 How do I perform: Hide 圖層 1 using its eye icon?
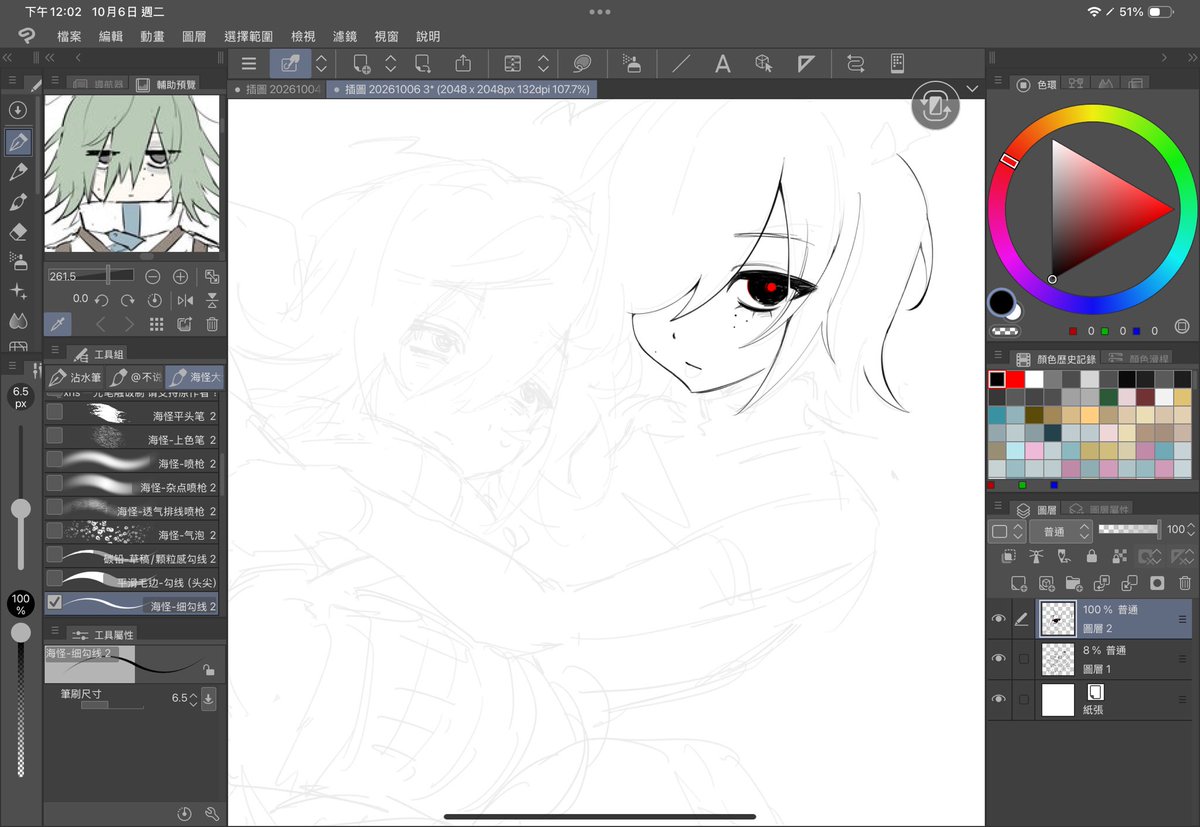(x=998, y=659)
